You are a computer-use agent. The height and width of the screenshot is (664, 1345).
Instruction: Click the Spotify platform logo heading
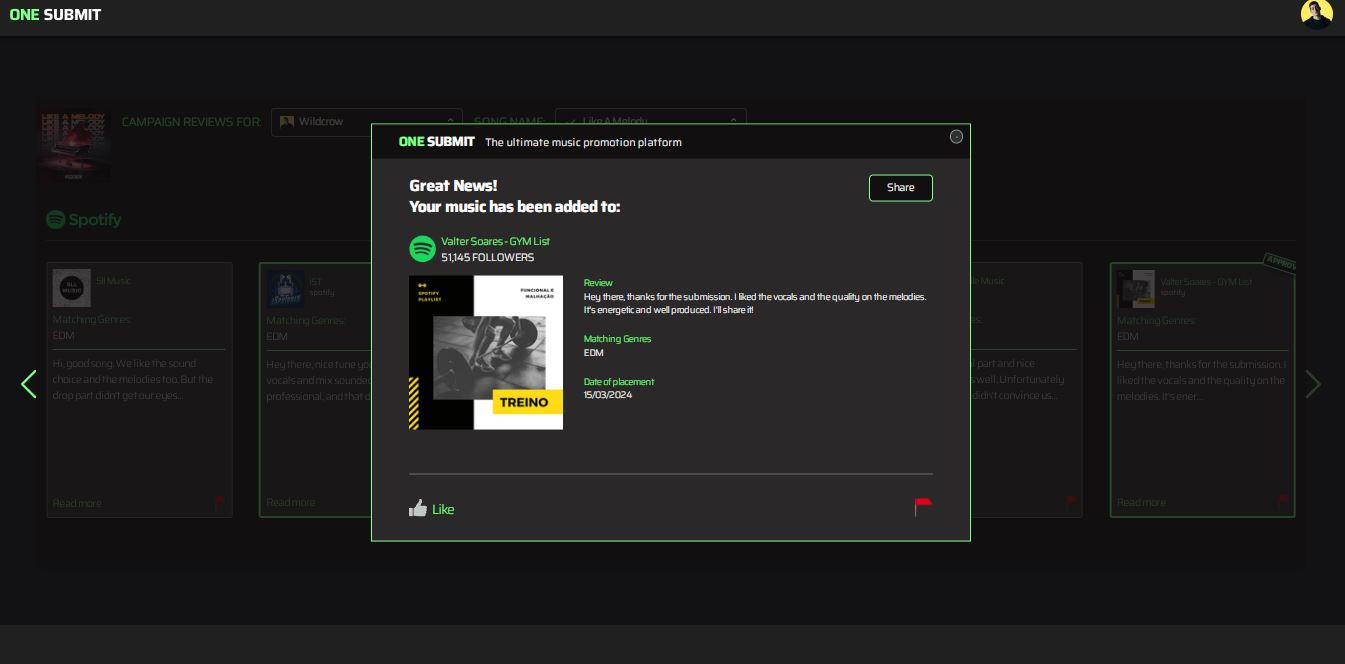pos(84,219)
